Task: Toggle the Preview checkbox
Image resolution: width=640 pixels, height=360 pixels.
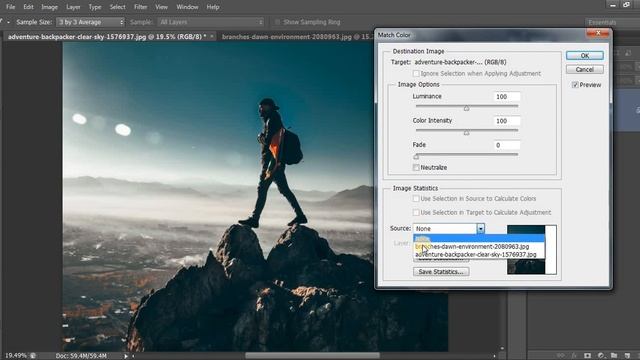Action: pos(575,85)
